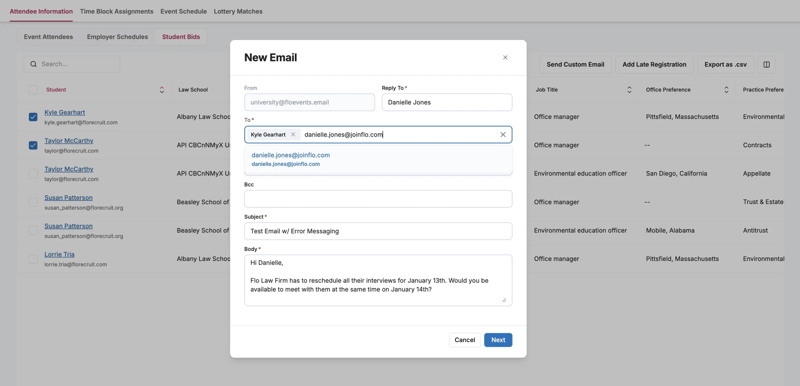
Task: Open the Employer Schedules sub-tab
Action: point(117,37)
